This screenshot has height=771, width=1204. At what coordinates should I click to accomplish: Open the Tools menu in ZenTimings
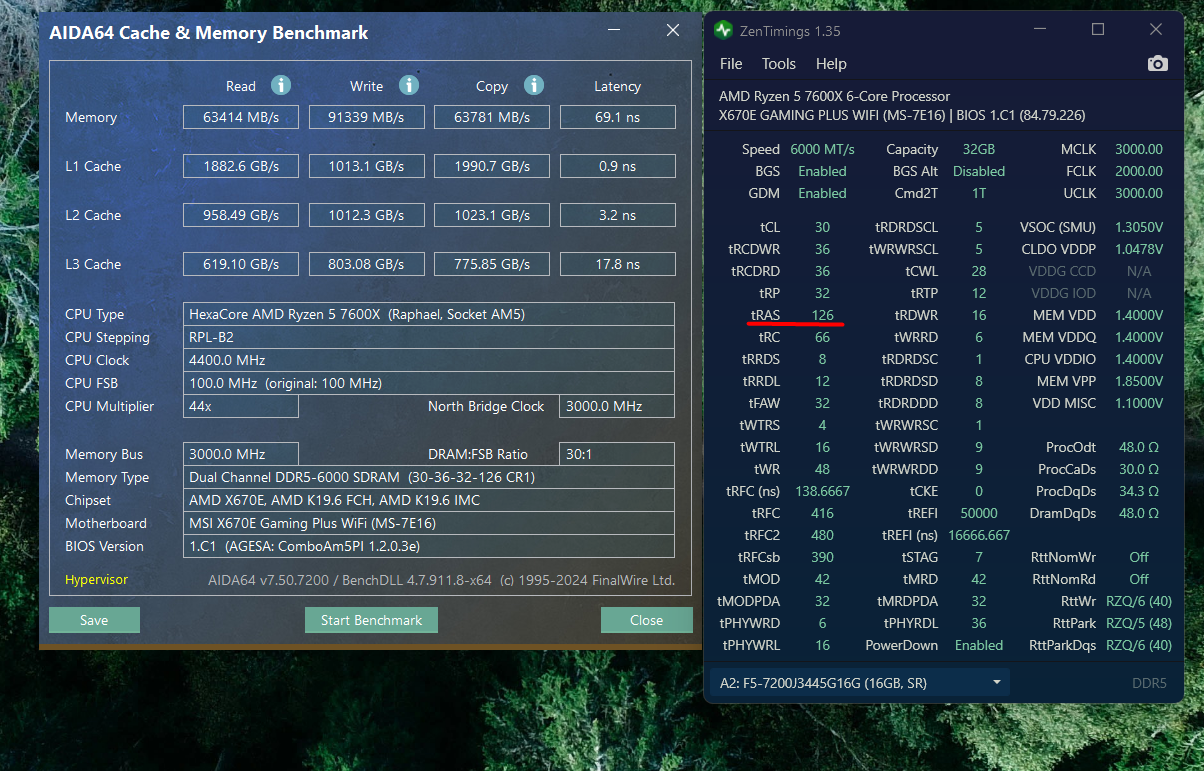(778, 64)
